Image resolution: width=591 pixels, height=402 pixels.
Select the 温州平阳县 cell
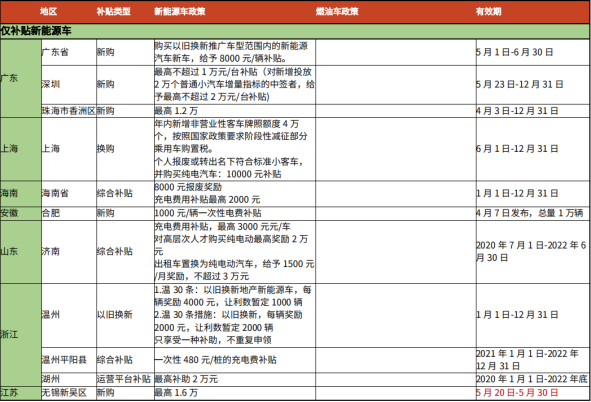coord(69,360)
